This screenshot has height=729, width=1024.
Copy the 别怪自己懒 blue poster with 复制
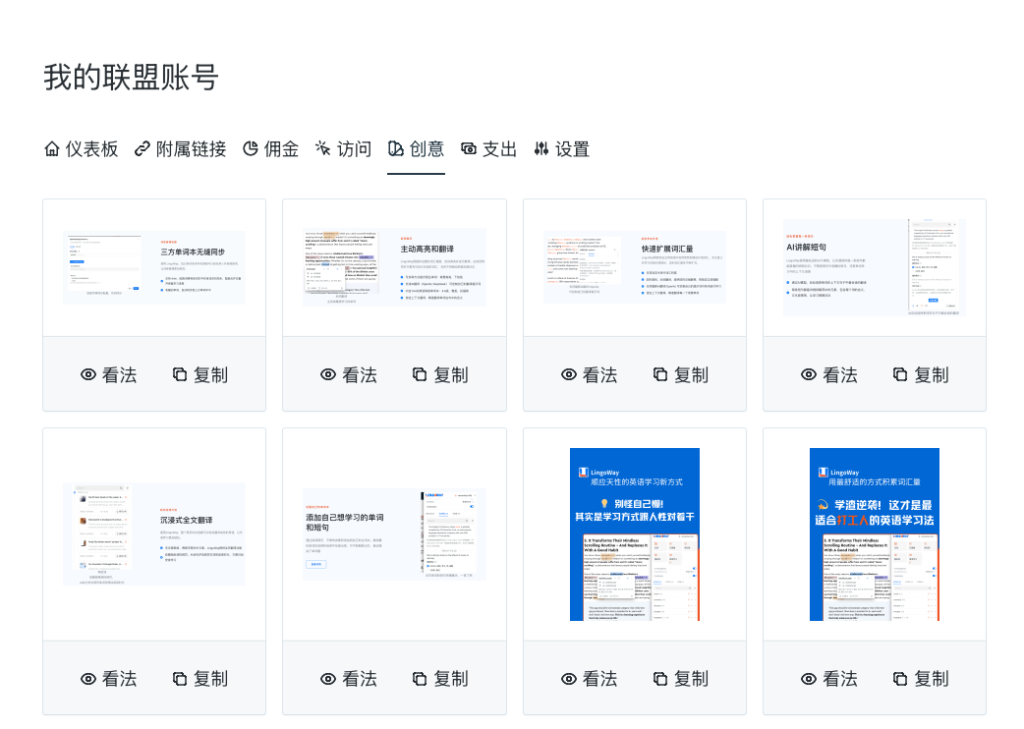[x=680, y=679]
